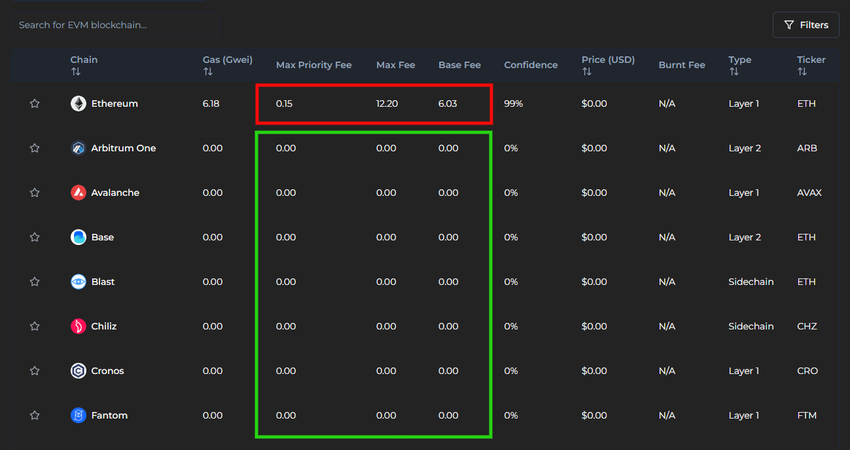The height and width of the screenshot is (450, 850).
Task: Click the Blast chain logo icon
Action: click(79, 281)
